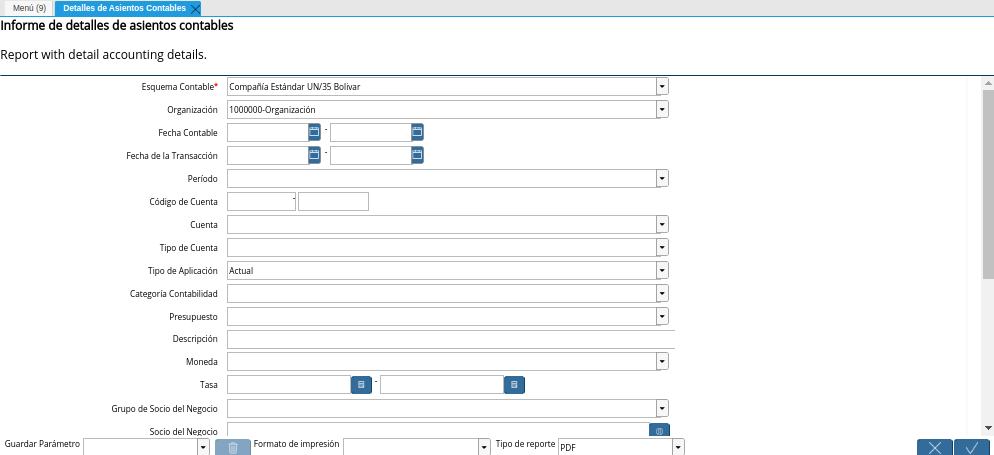Click the Fecha Contable start date field
Screen dimensions: 994x455
[268, 132]
